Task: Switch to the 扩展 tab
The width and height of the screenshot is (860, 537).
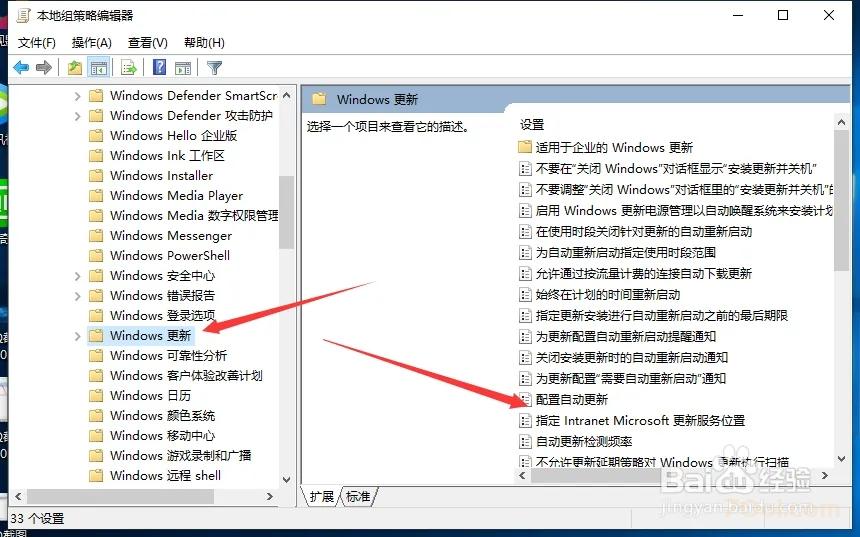Action: [321, 496]
